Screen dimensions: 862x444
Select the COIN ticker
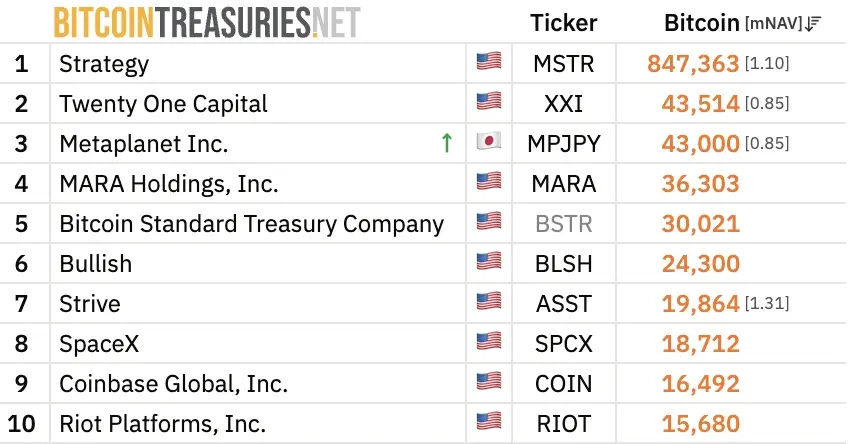[563, 384]
